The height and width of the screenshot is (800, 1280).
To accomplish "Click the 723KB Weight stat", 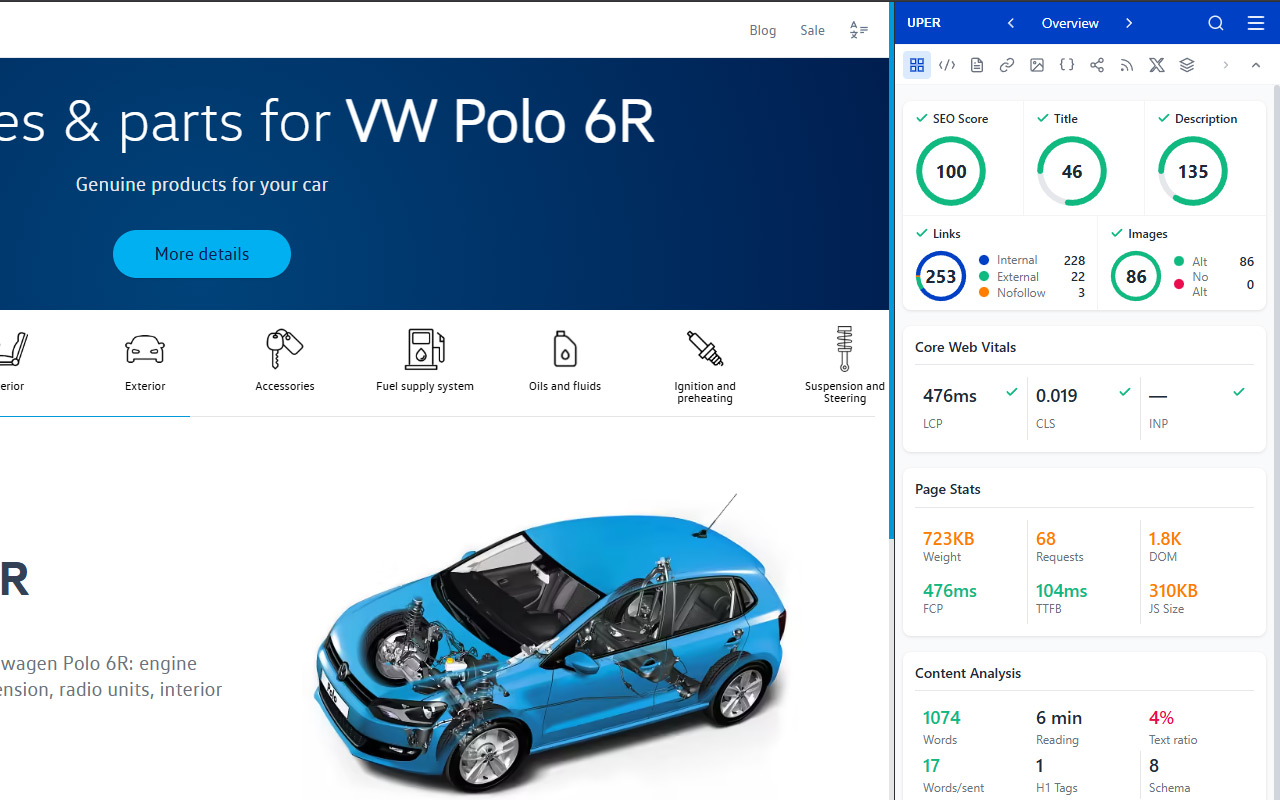I will coord(948,546).
